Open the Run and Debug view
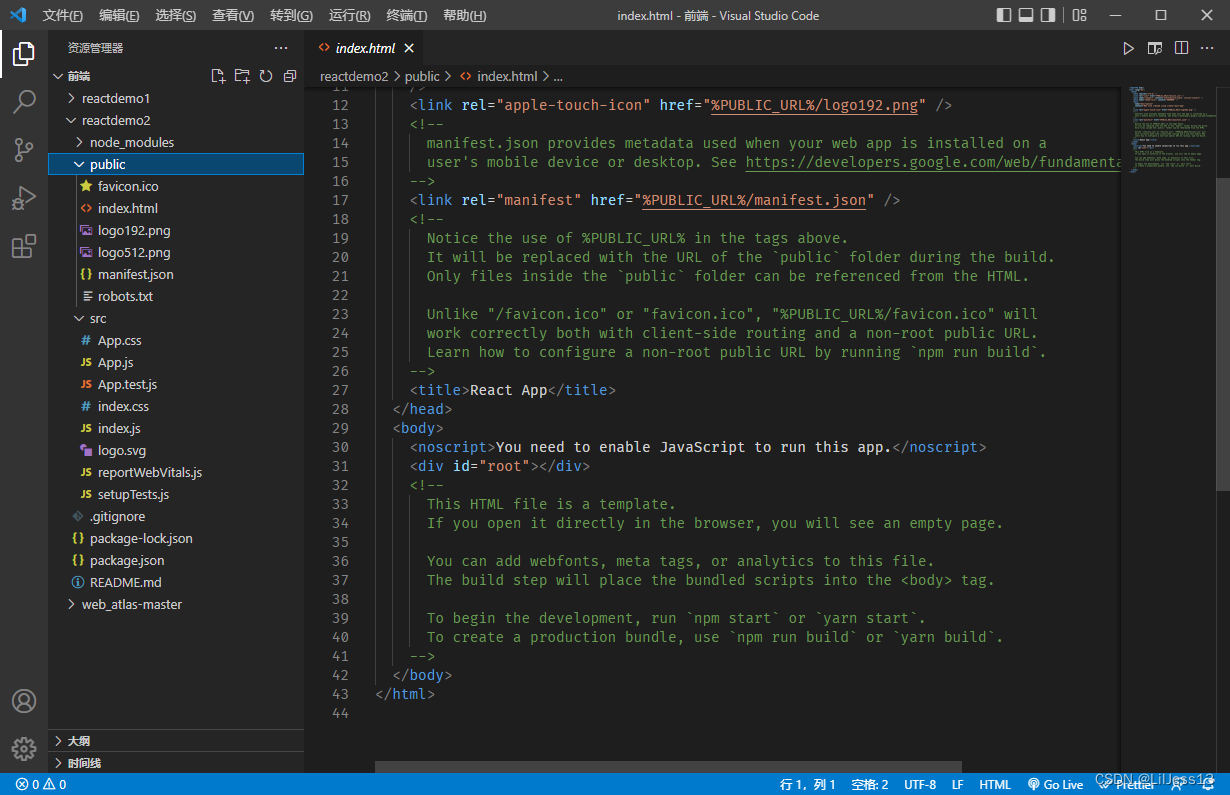 pos(24,198)
